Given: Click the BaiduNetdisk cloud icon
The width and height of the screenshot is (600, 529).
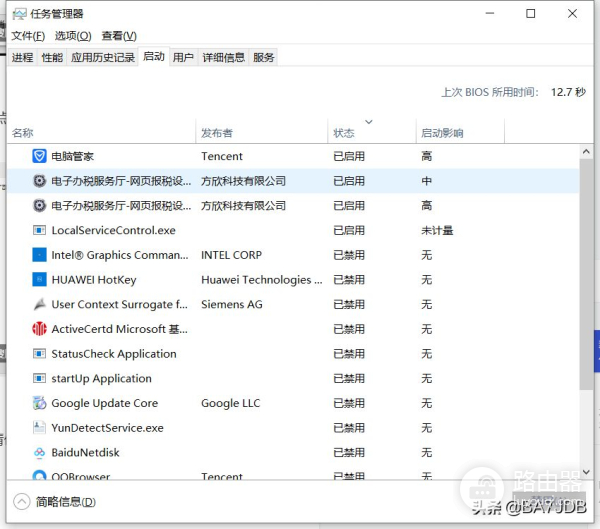Looking at the screenshot, I should [39, 452].
